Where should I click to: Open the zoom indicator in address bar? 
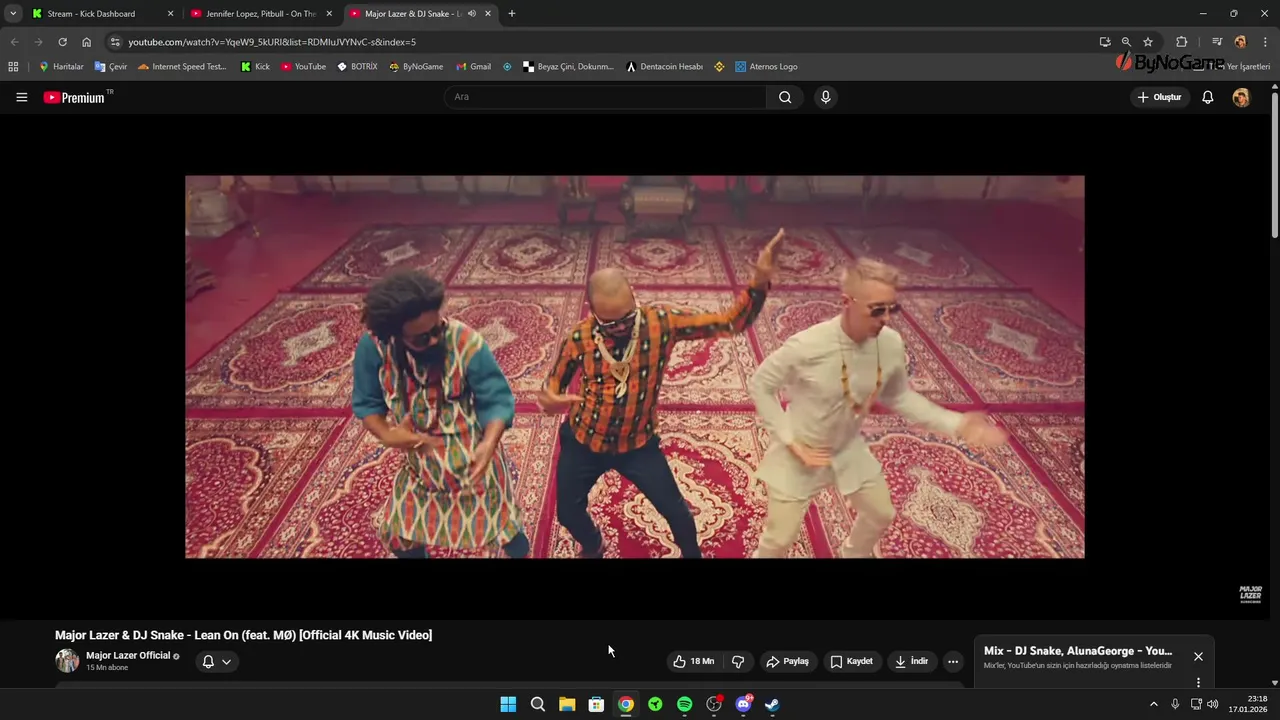pos(1126,42)
